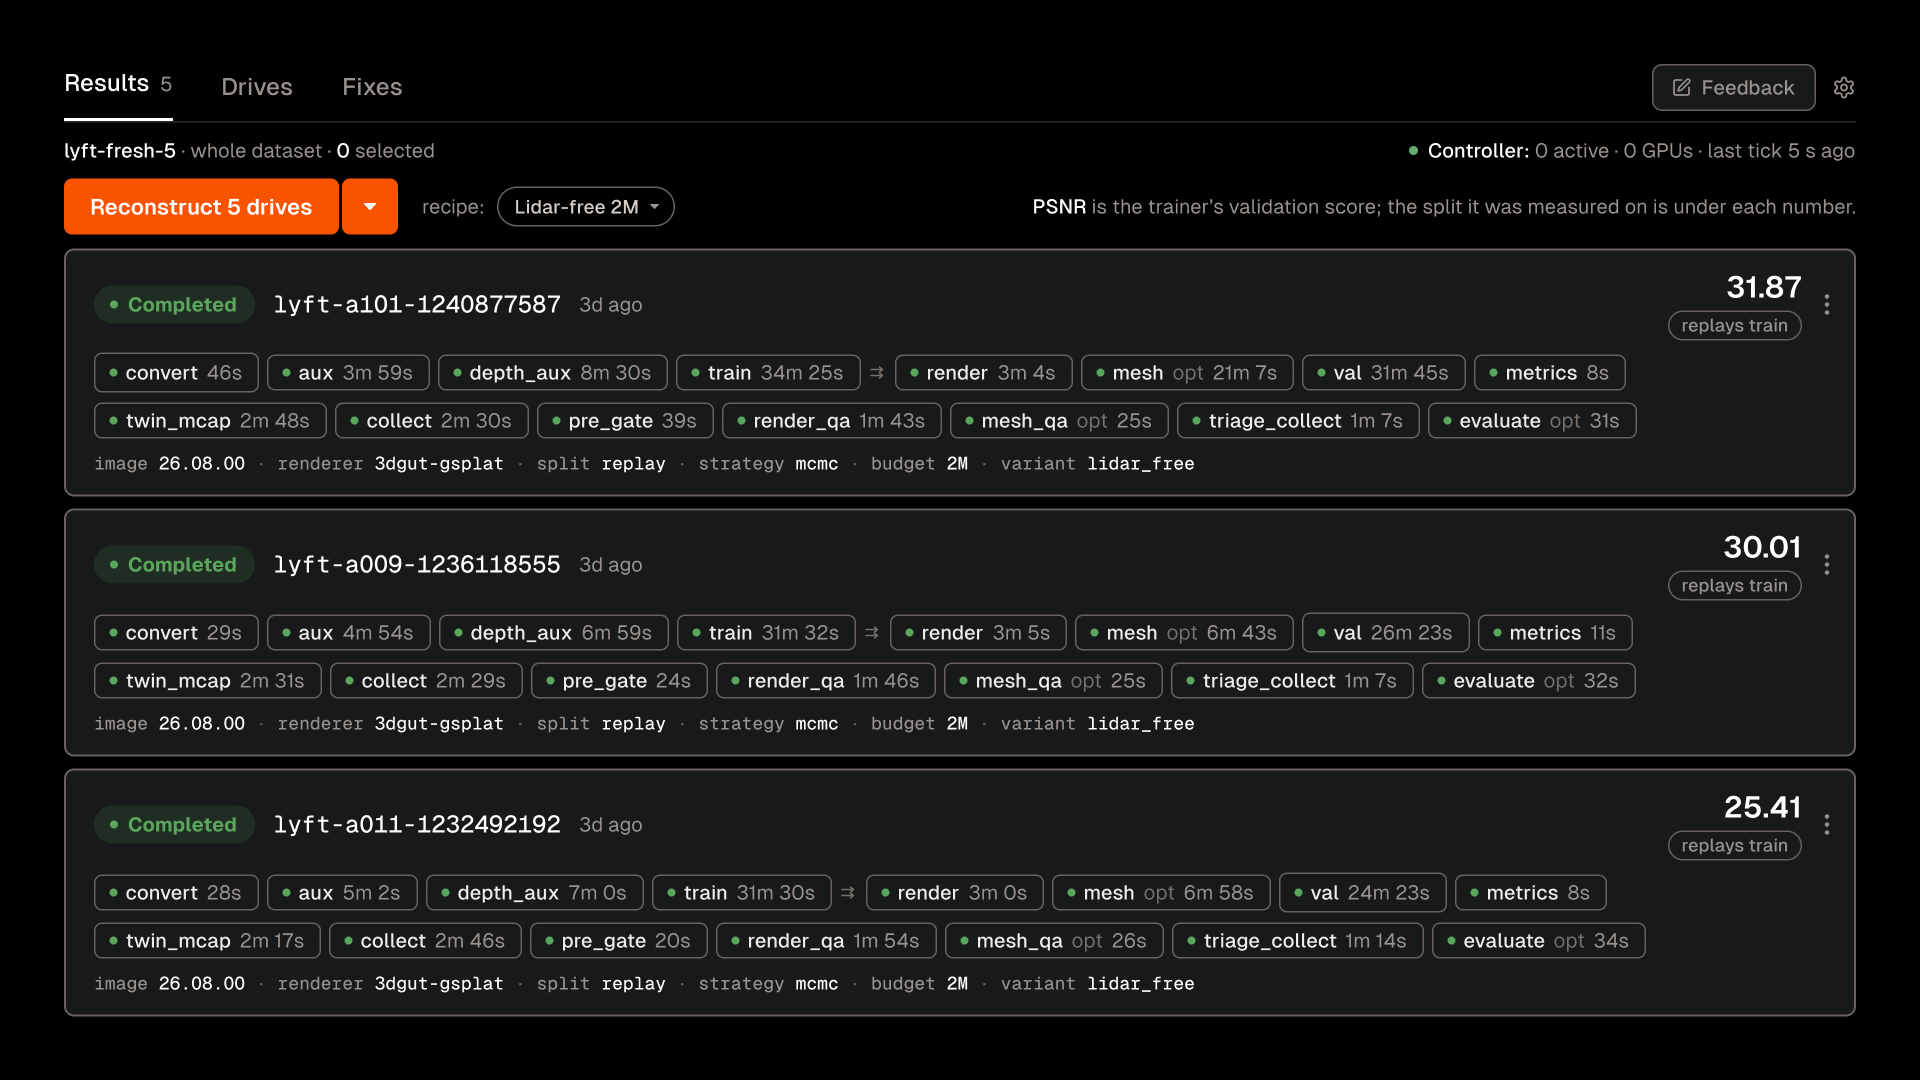Click the PSNR score 31.87
The height and width of the screenshot is (1080, 1920).
tap(1764, 287)
